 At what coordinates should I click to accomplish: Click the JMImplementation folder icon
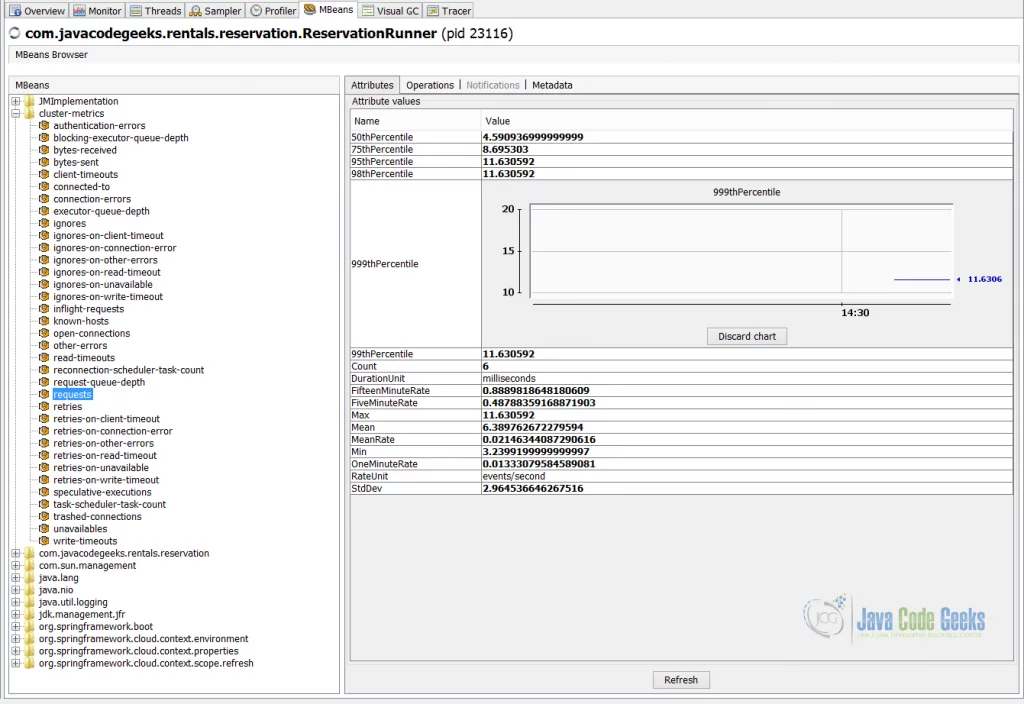pyautogui.click(x=29, y=101)
